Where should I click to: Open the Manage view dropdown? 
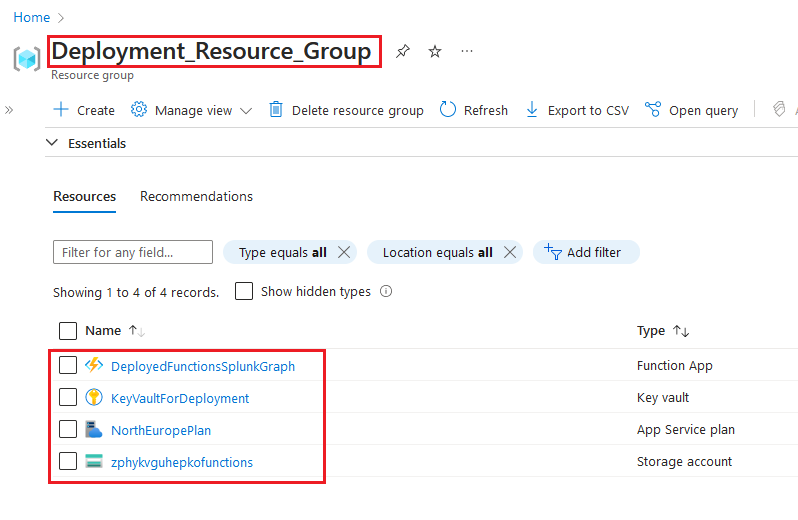(192, 110)
